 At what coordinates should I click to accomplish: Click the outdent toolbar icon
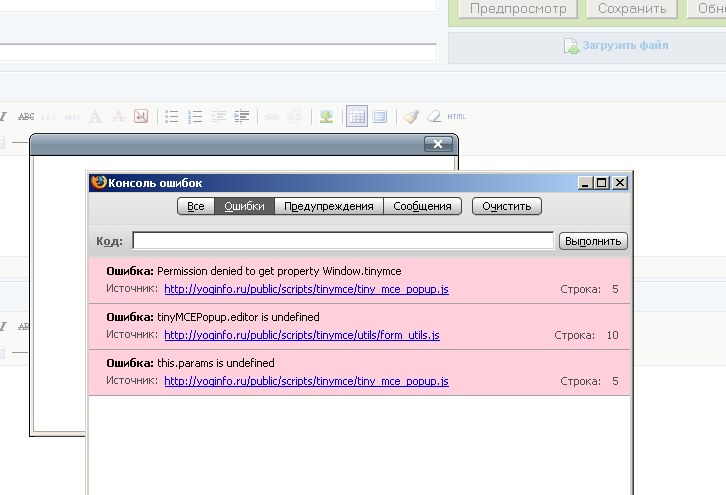coord(218,117)
